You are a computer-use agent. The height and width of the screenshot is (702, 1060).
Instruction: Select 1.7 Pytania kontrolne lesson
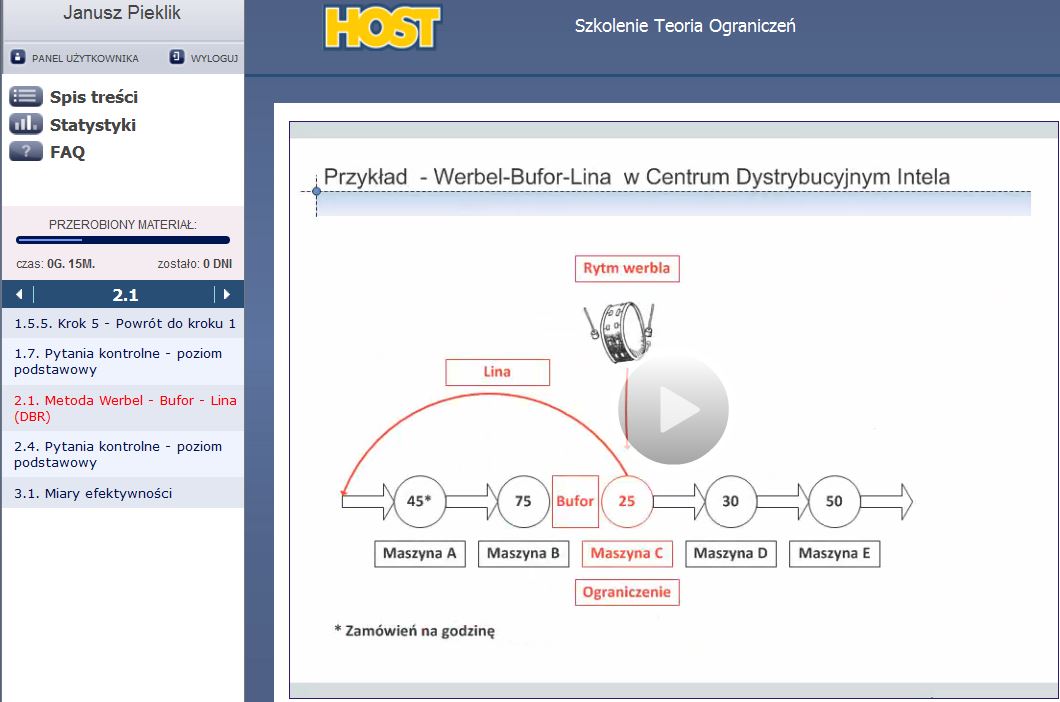(118, 361)
